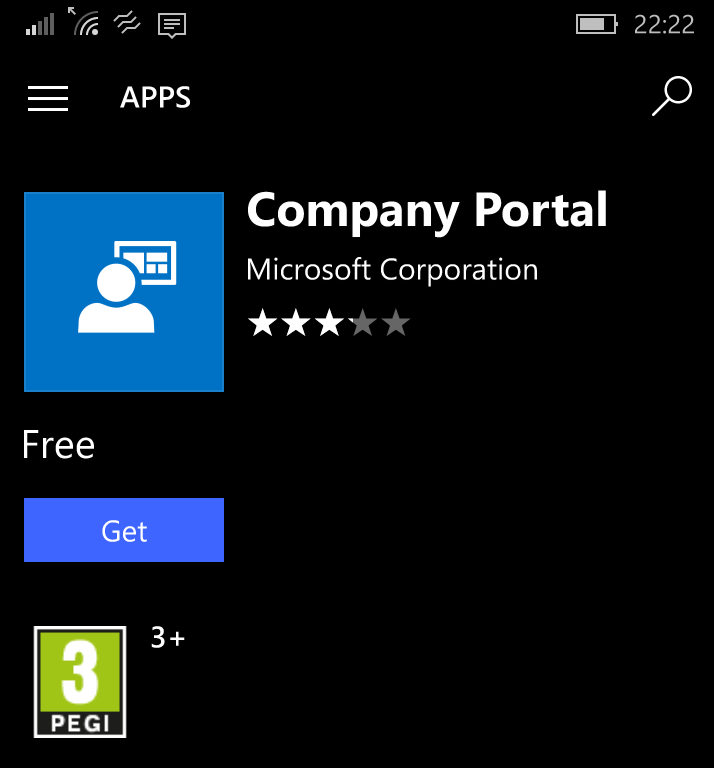The width and height of the screenshot is (714, 768).
Task: Click the first rating star
Action: coord(261,323)
